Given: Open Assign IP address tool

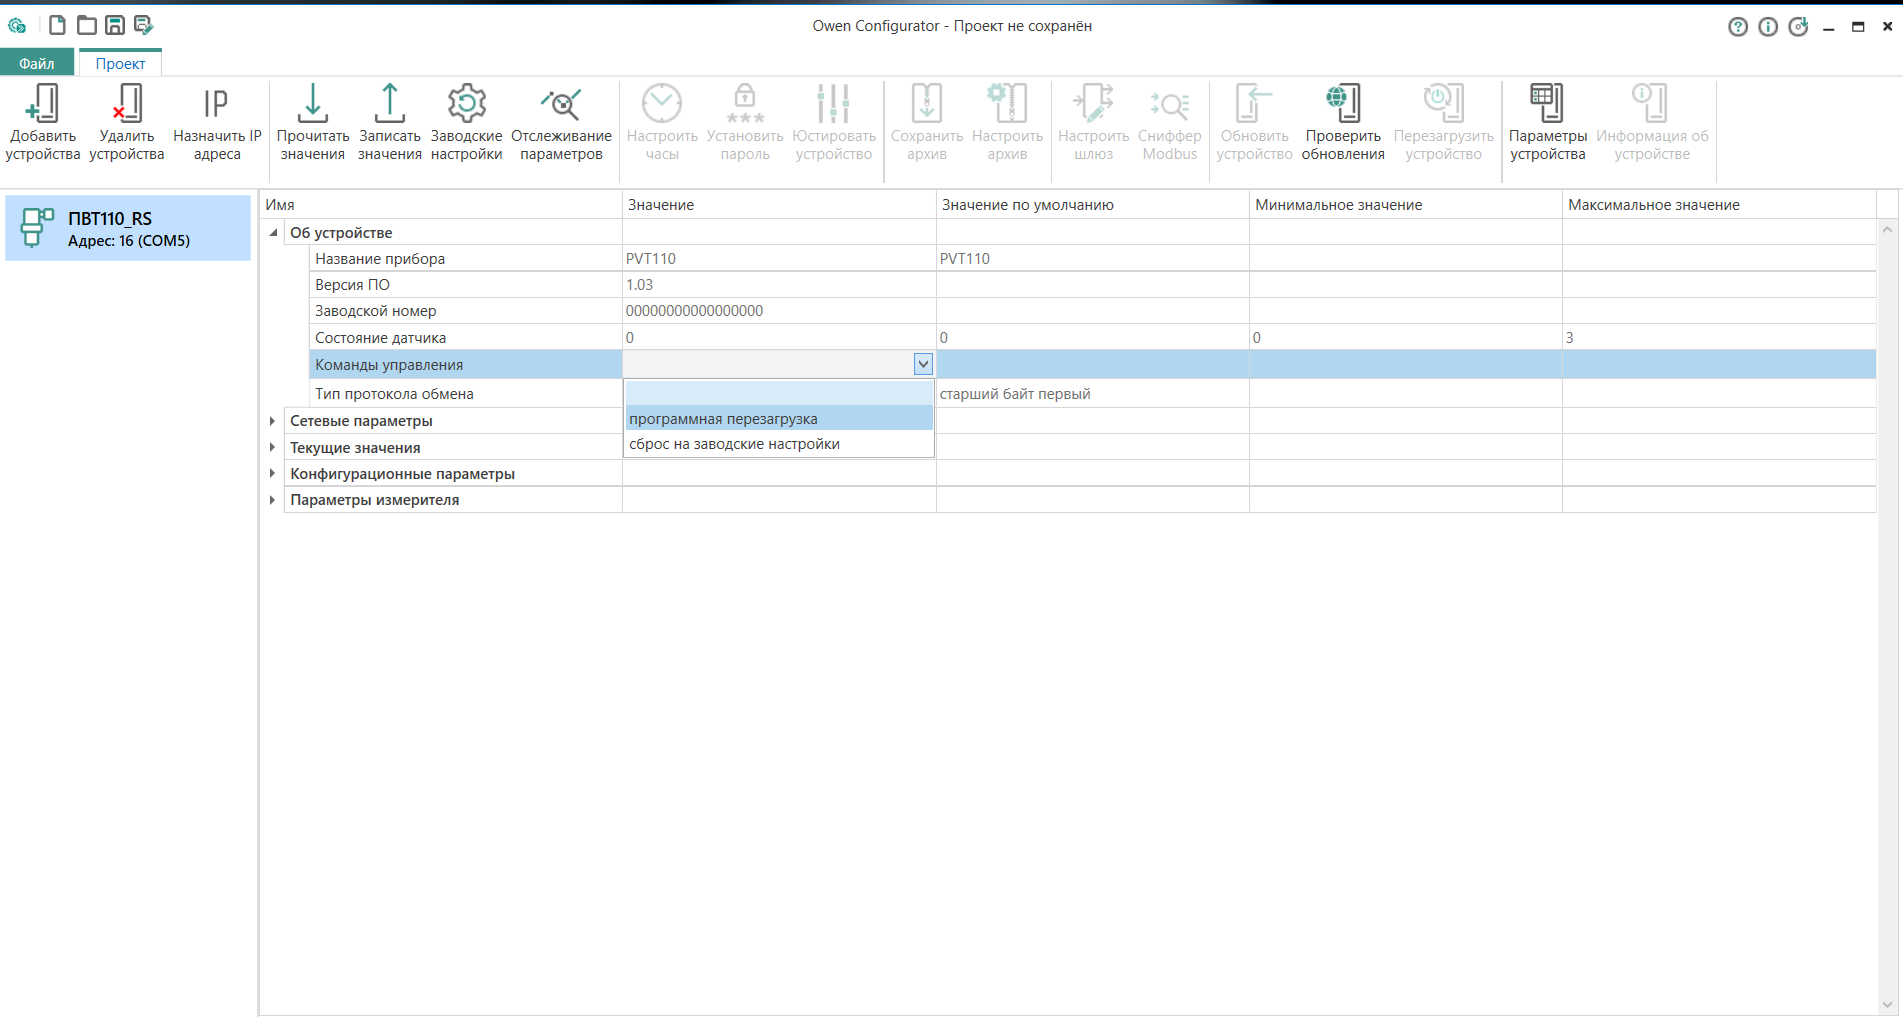Looking at the screenshot, I should click(x=216, y=105).
